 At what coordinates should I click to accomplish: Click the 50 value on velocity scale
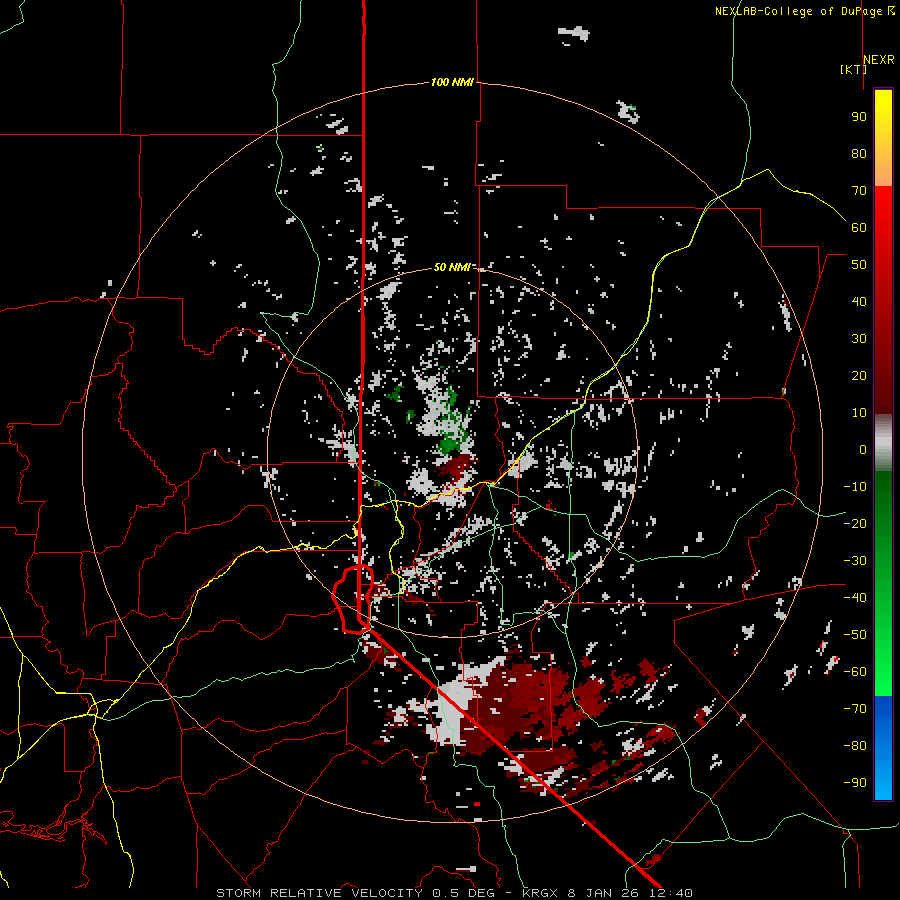[859, 265]
